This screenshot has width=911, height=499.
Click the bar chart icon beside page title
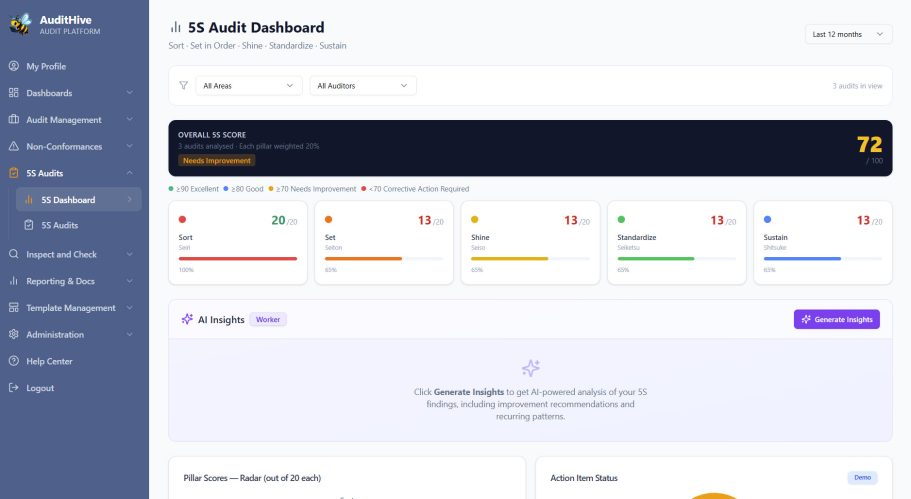(x=175, y=27)
